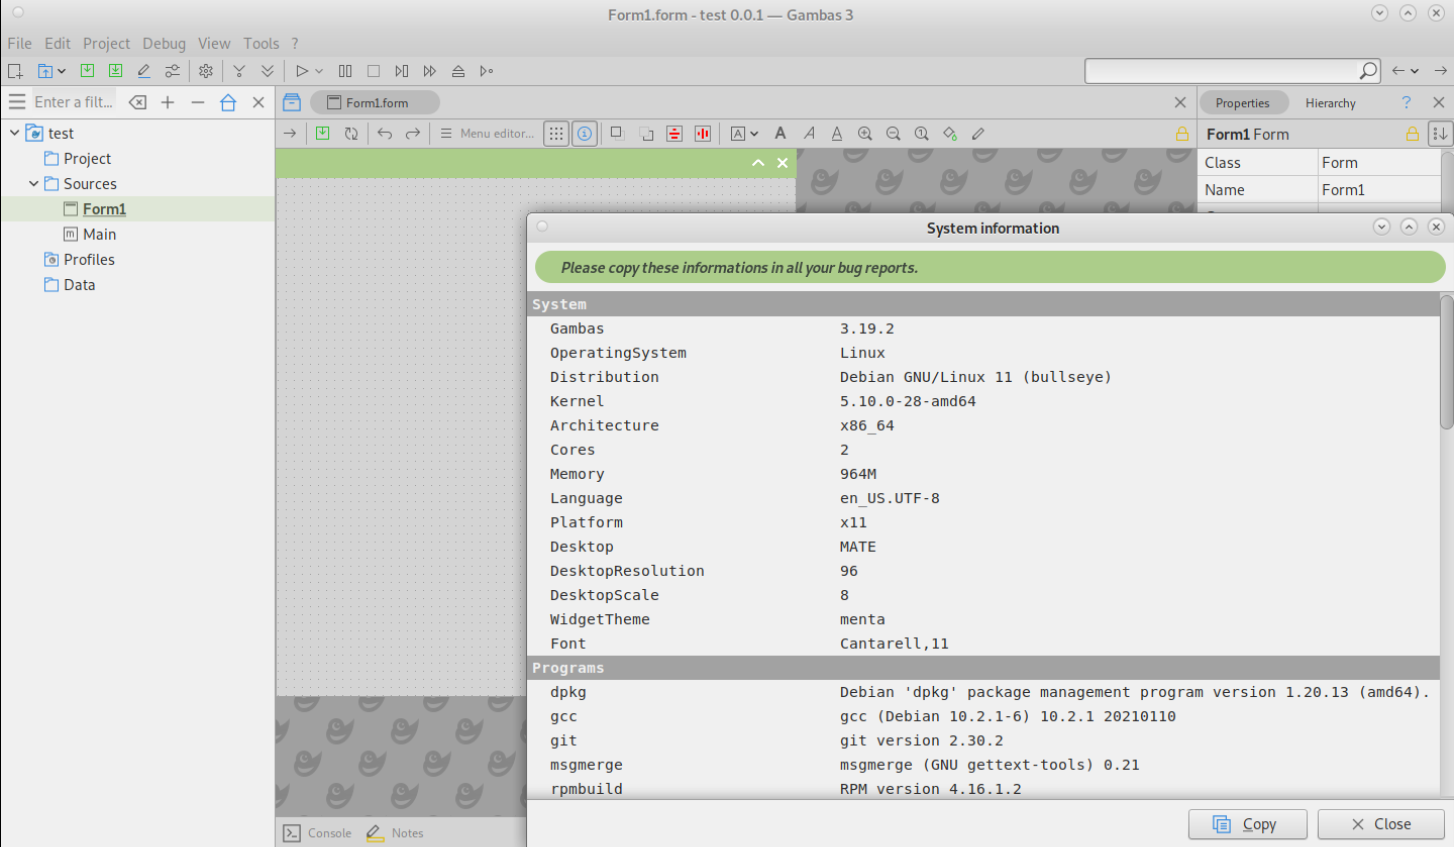Switch to the Hierarchy tab
1454x847 pixels.
tap(1330, 103)
